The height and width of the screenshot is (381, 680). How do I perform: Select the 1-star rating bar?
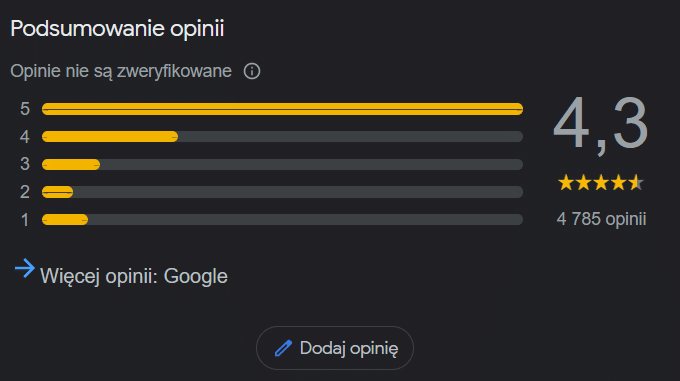pyautogui.click(x=282, y=220)
